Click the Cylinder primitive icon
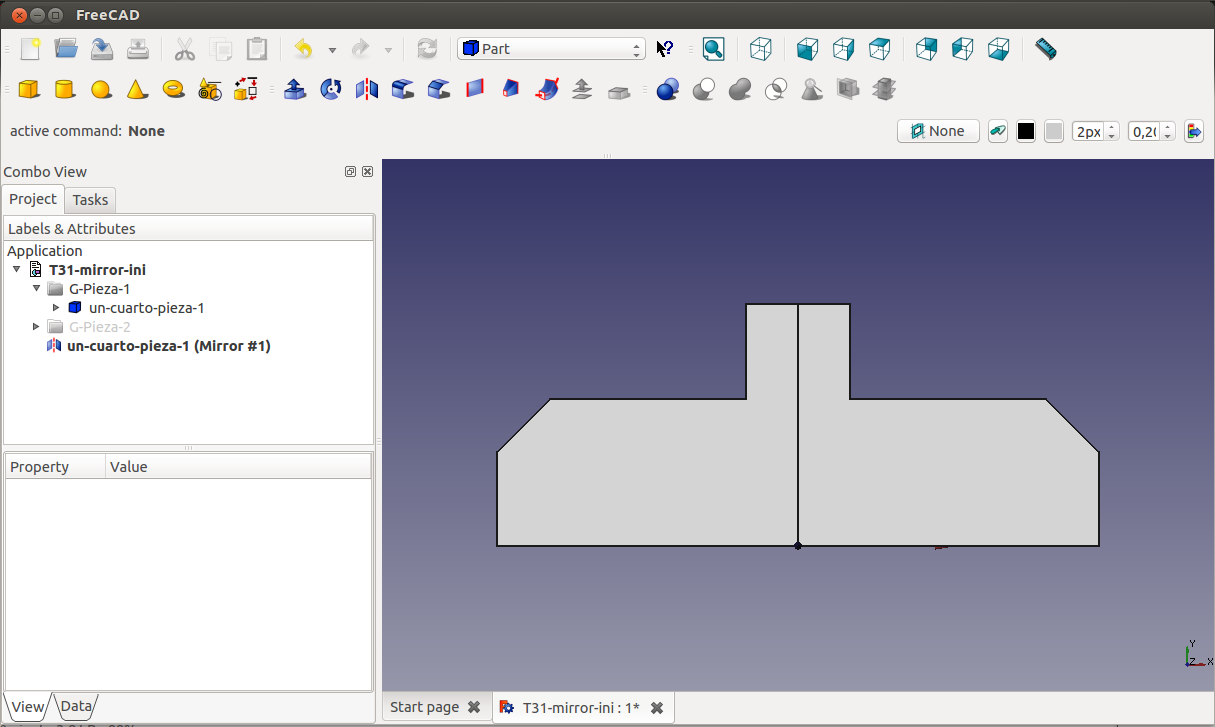The image size is (1215, 727). (x=65, y=90)
